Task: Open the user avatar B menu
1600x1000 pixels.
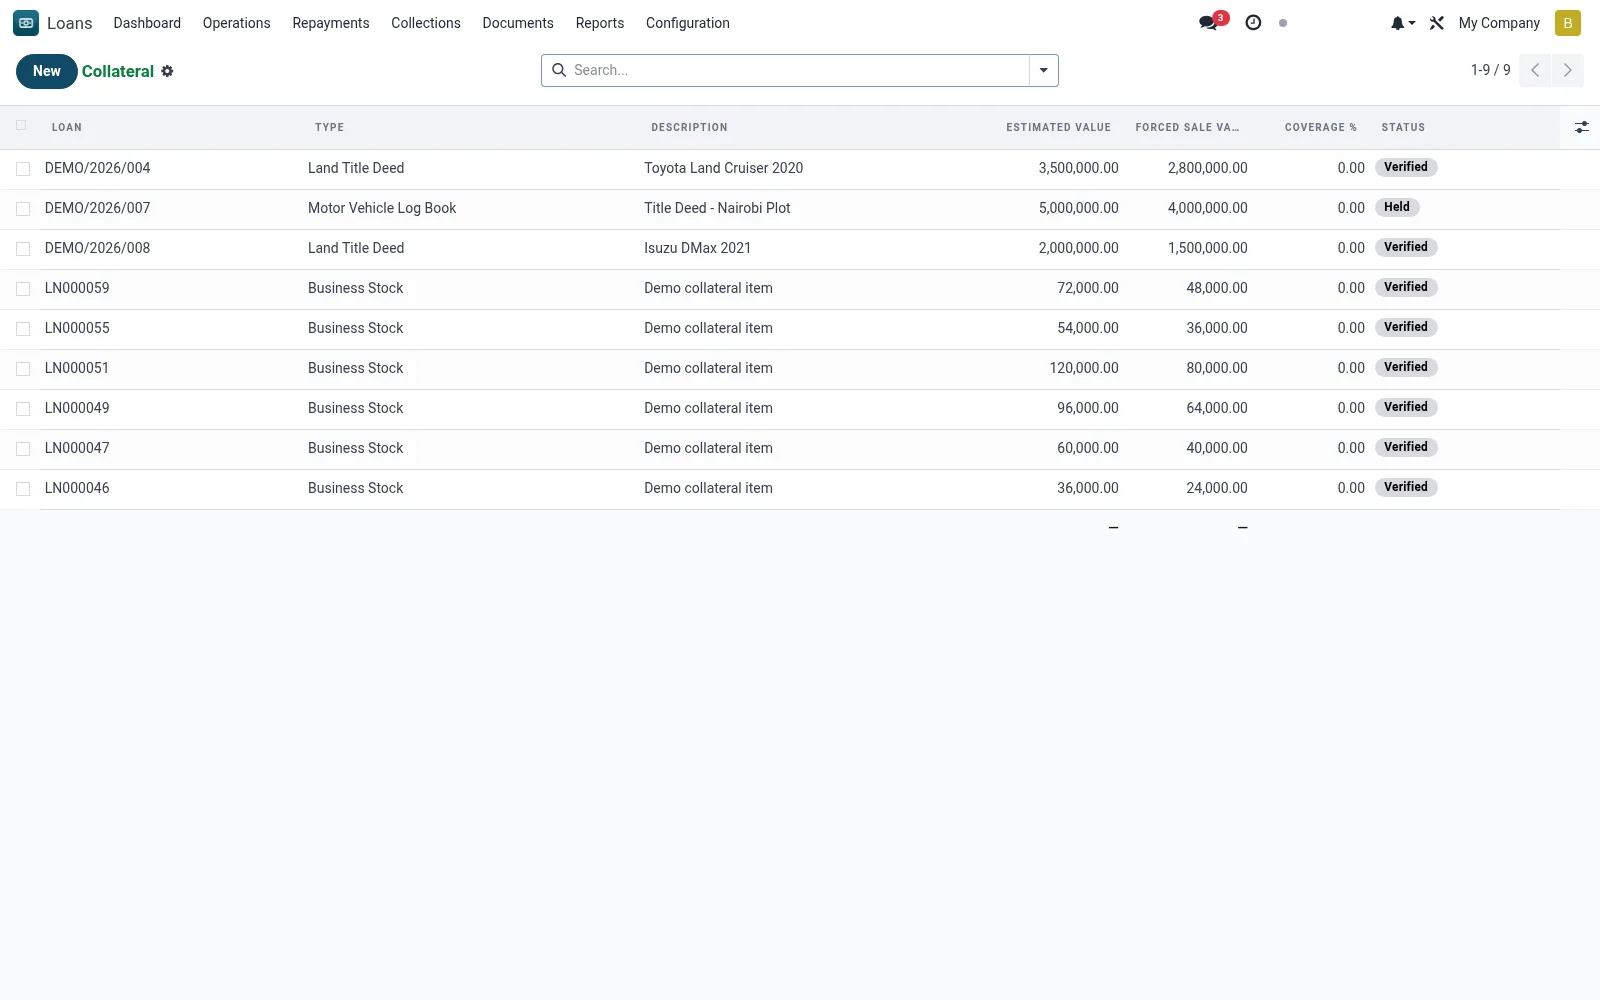Action: (1567, 23)
